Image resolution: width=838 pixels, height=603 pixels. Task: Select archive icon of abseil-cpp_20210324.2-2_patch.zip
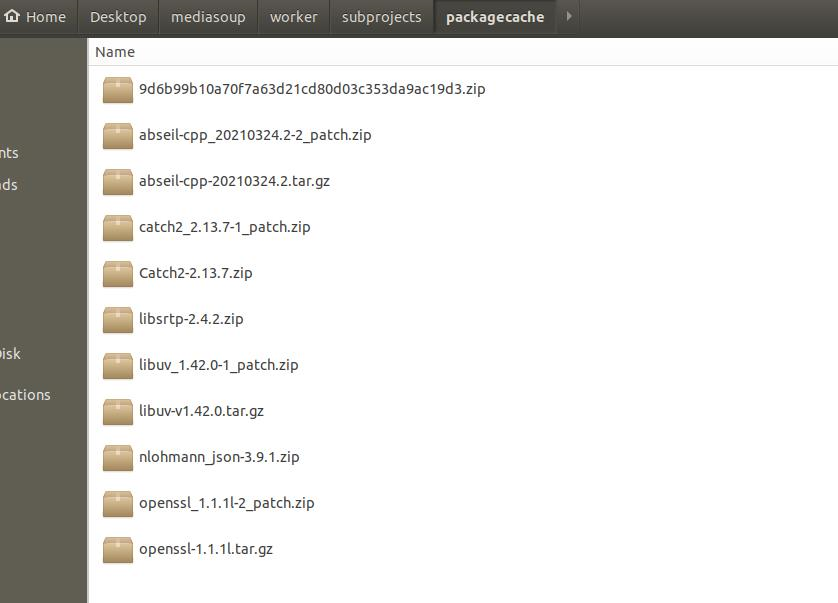[118, 136]
